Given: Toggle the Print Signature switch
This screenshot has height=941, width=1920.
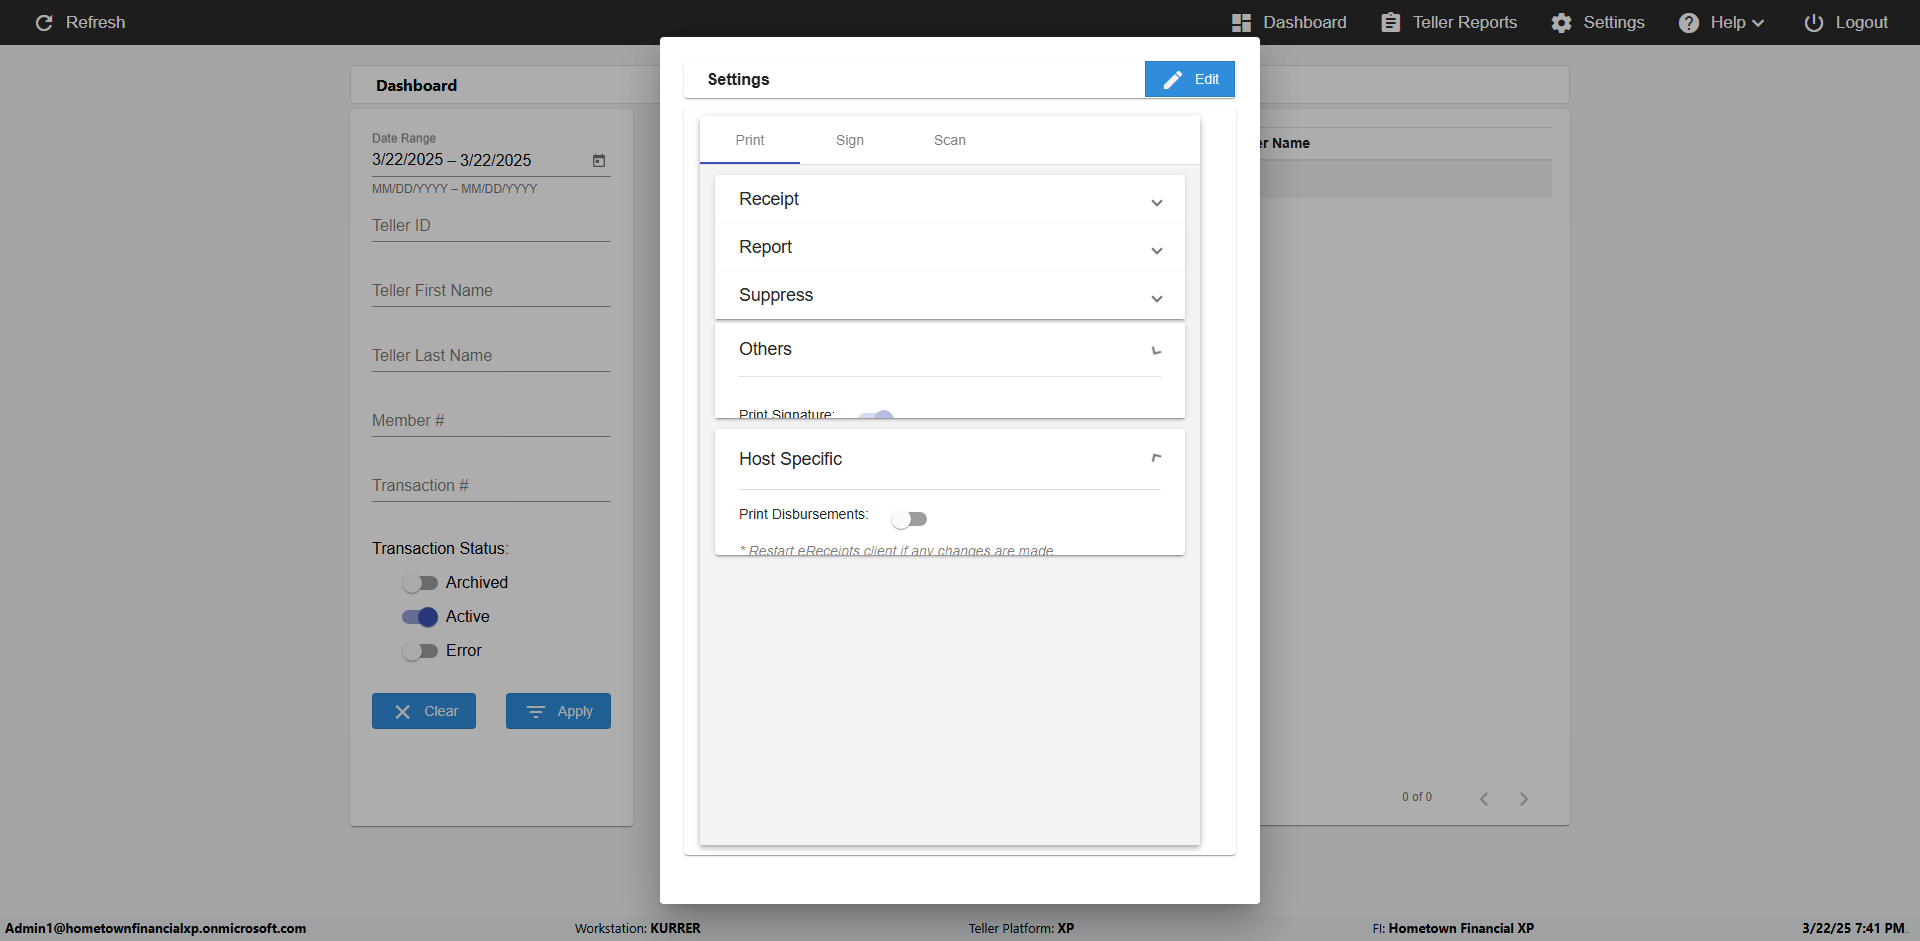Looking at the screenshot, I should 876,414.
